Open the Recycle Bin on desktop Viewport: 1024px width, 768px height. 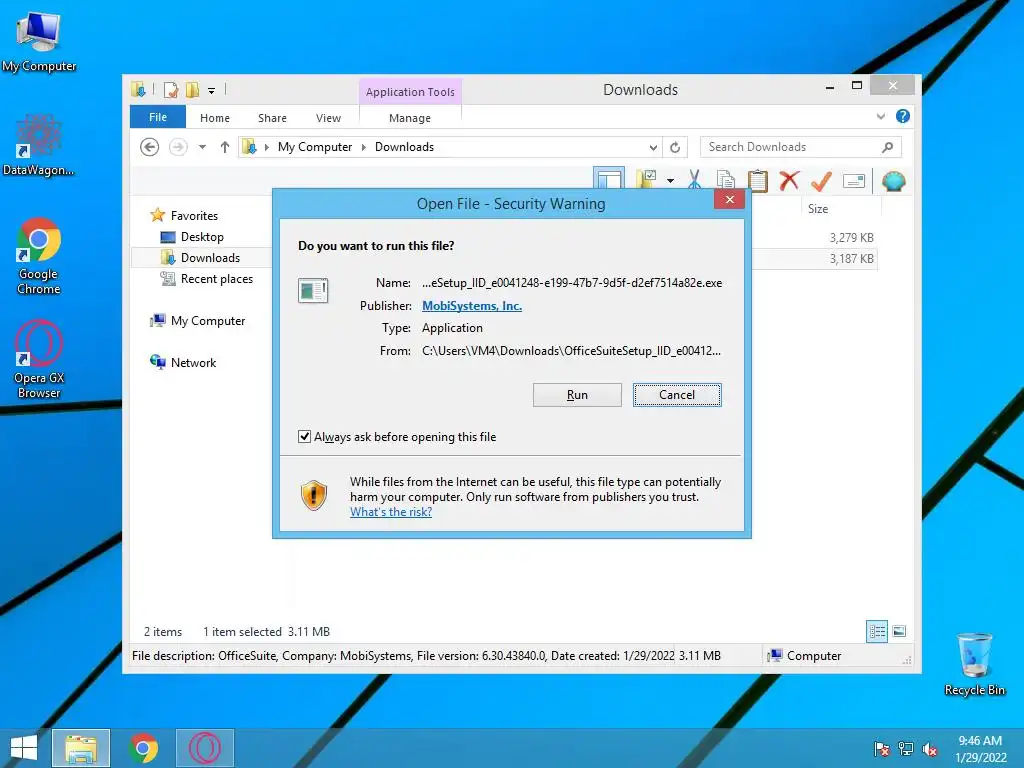[974, 664]
